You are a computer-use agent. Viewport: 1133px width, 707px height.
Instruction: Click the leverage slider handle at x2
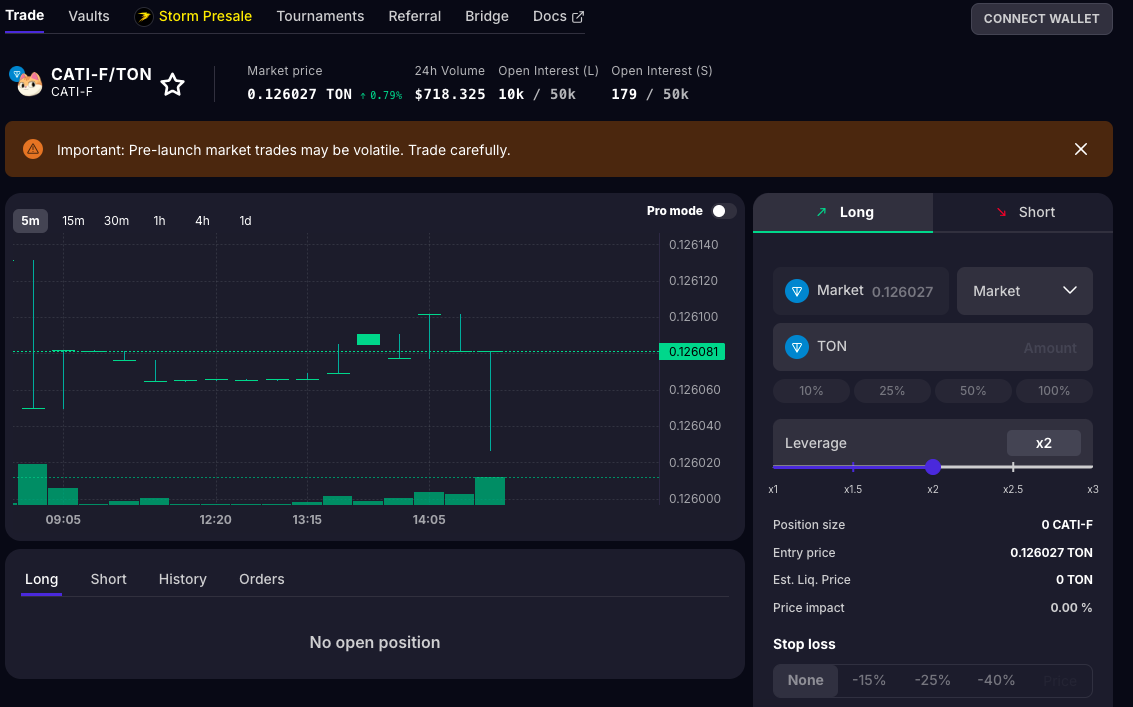click(933, 467)
